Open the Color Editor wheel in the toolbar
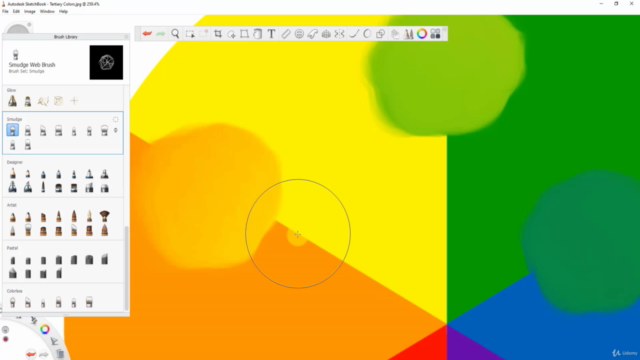Viewport: 640px width, 360px height. (422, 34)
